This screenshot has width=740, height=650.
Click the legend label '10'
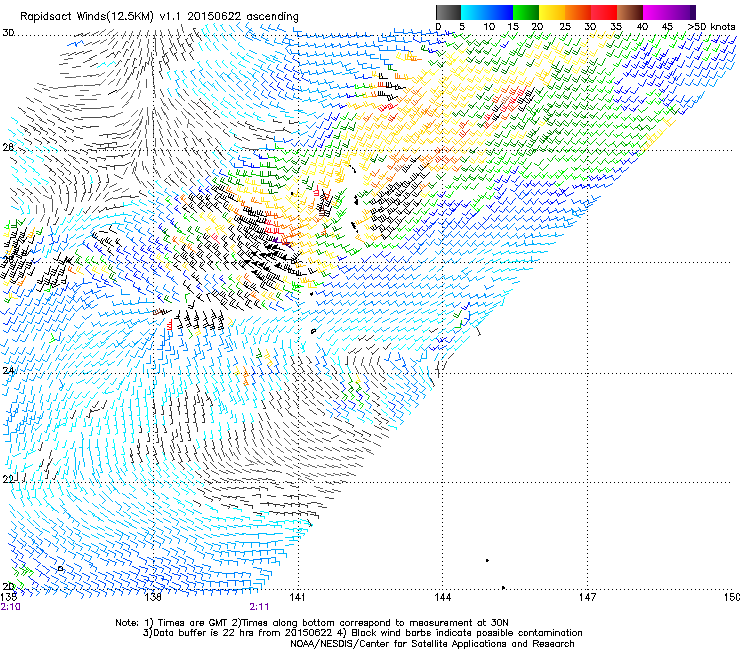click(x=489, y=27)
